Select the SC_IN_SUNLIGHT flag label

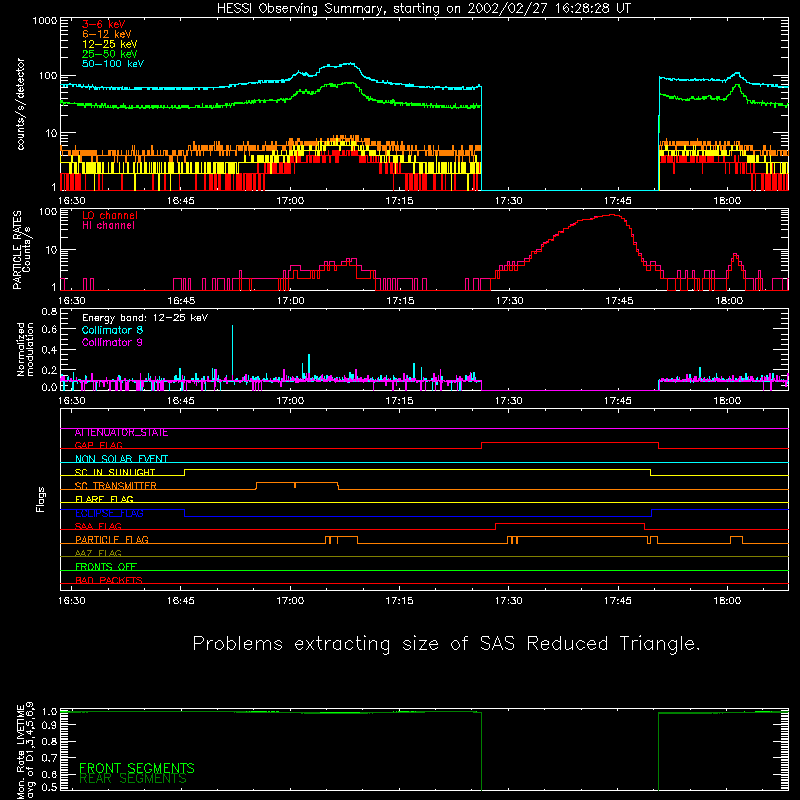(115, 472)
